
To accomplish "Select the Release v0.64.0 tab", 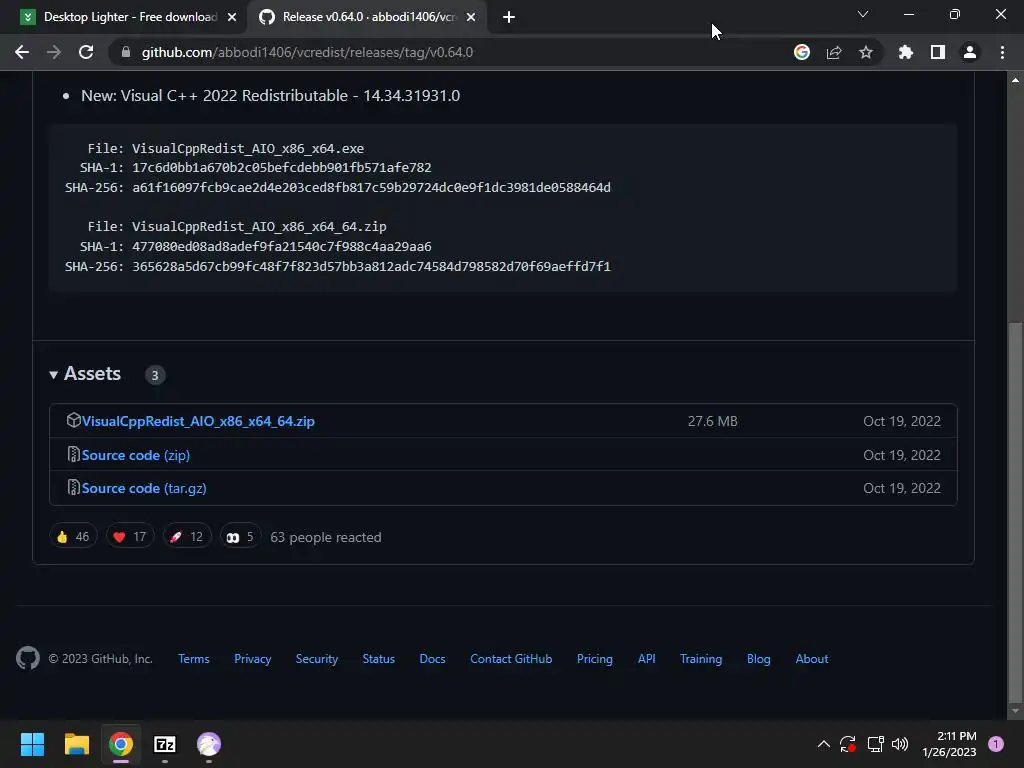I will pos(369,17).
